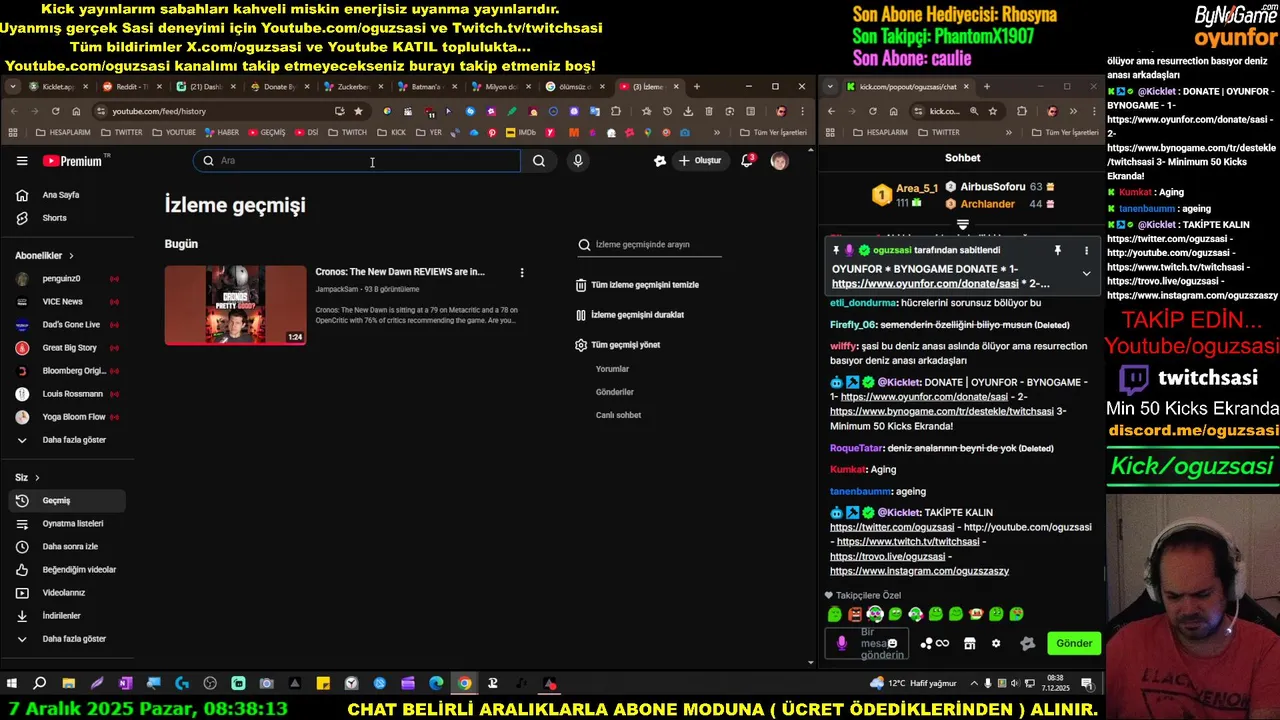
Task: Open Videolarınız in sidebar
Action: point(66,593)
